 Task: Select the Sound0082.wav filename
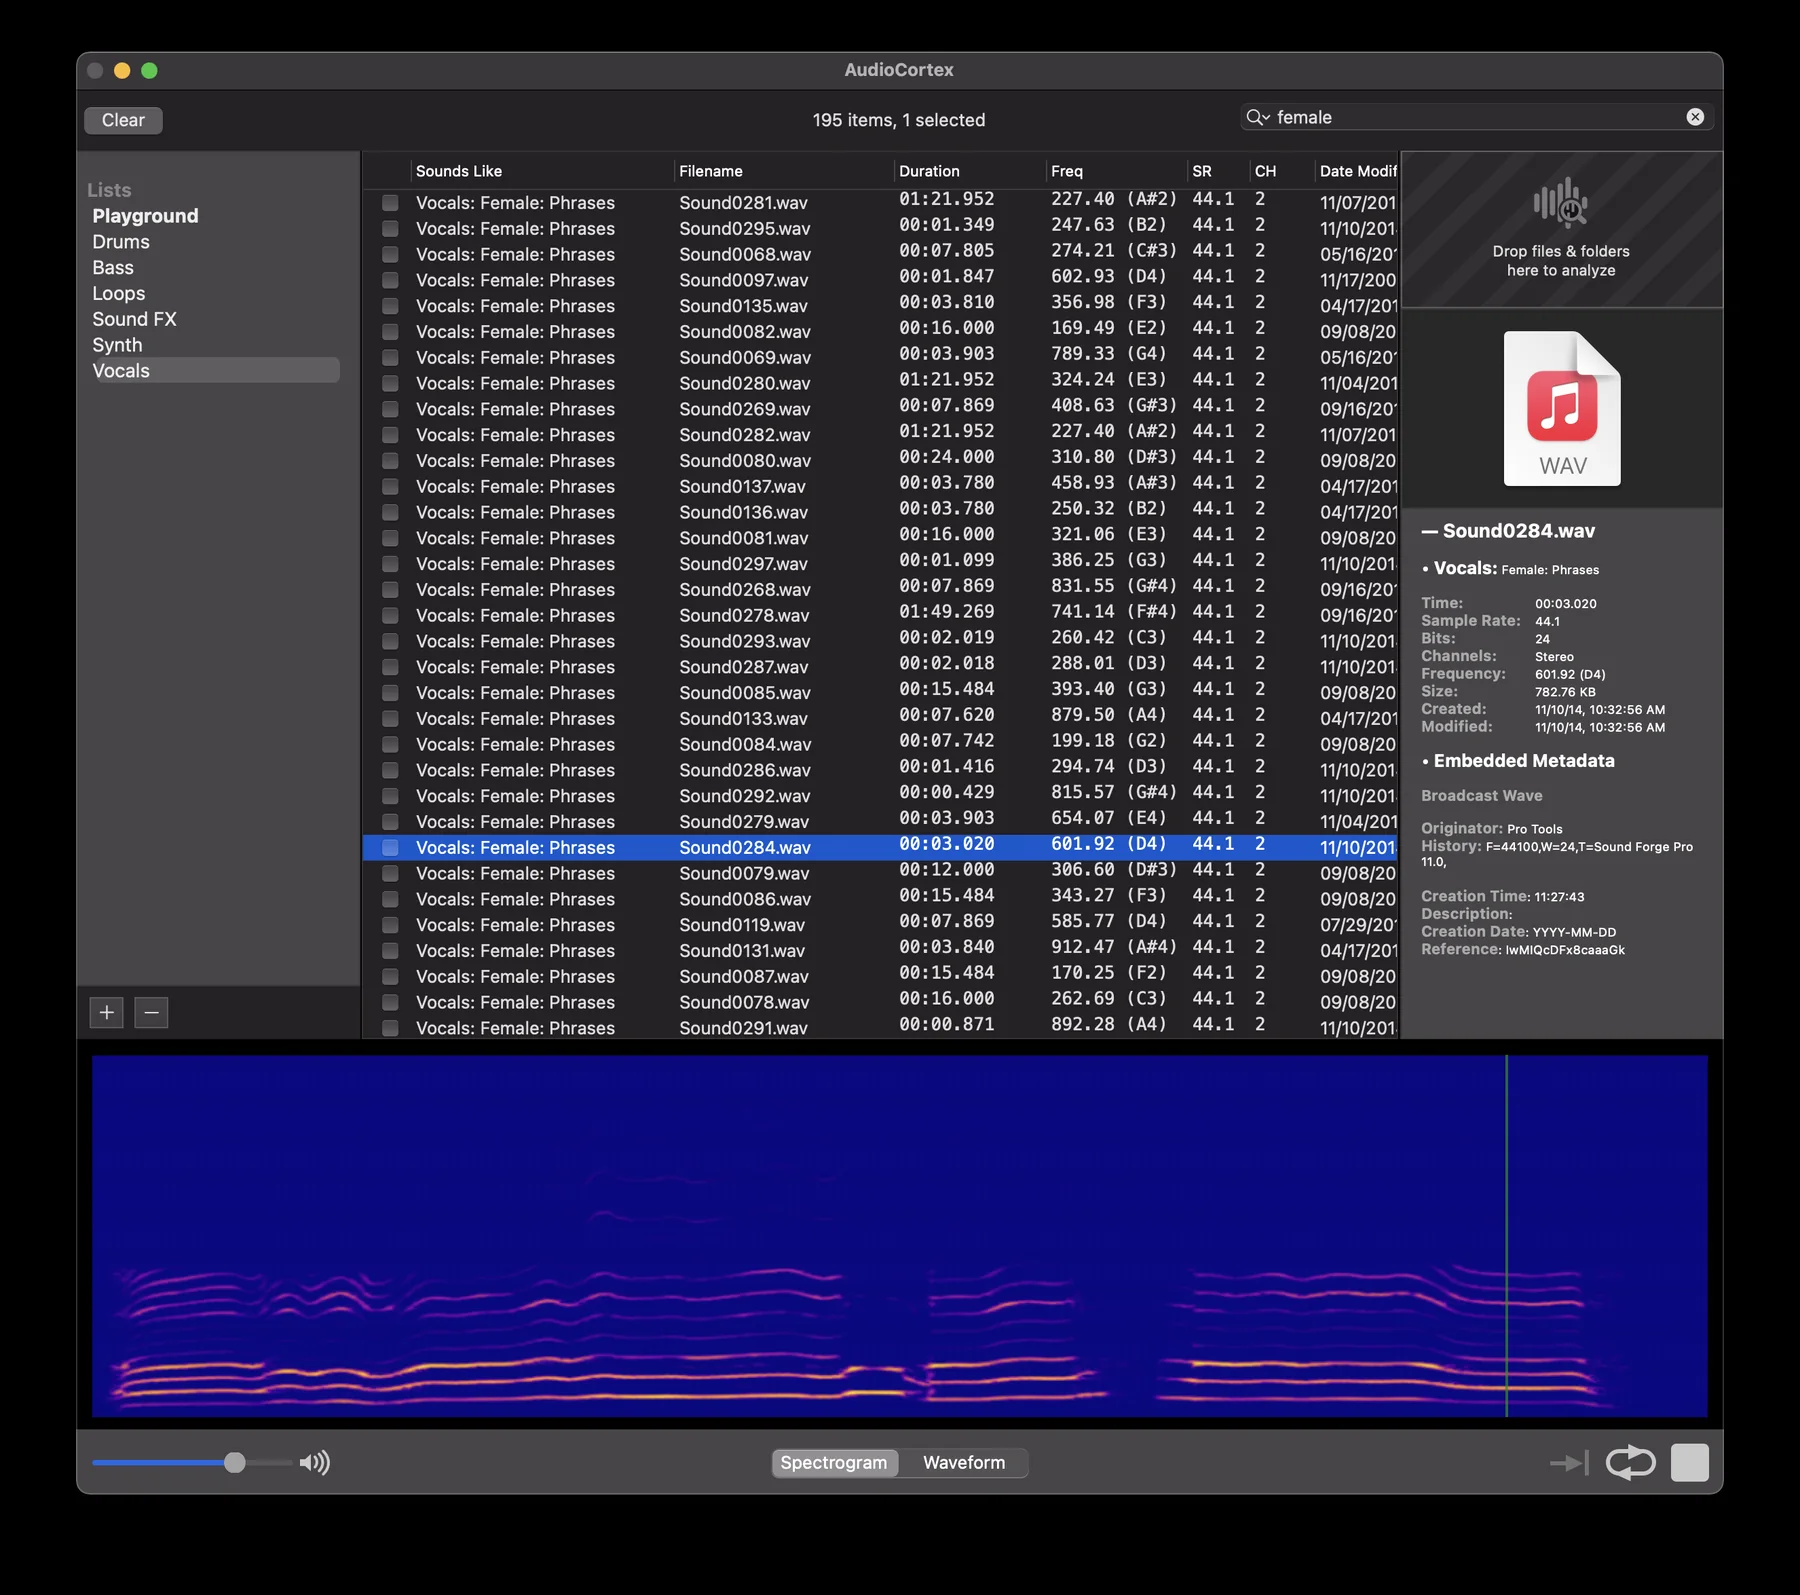(745, 332)
